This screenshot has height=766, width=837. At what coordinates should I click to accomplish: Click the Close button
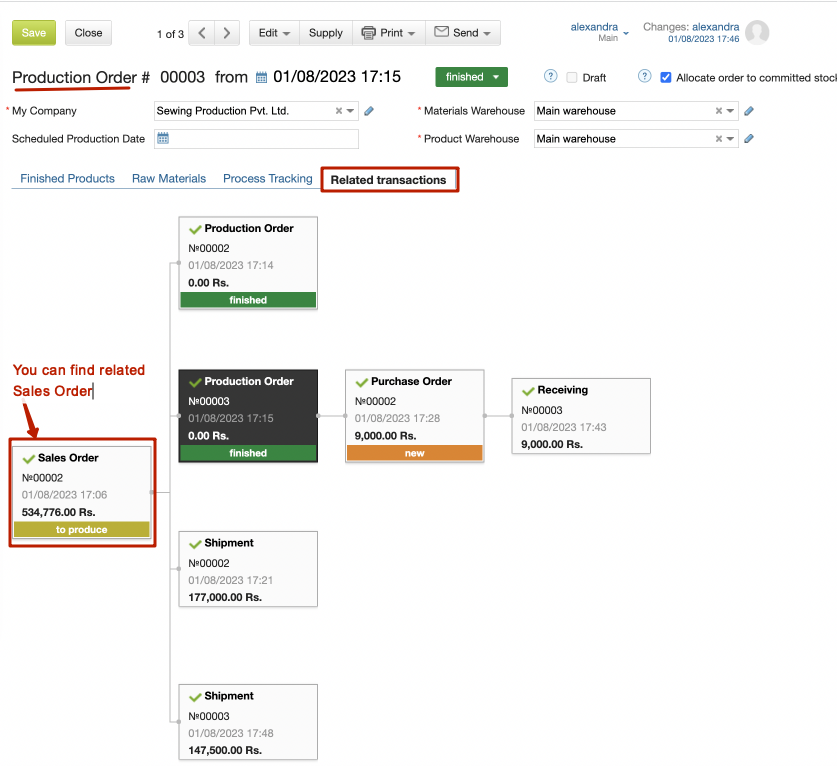(x=88, y=33)
